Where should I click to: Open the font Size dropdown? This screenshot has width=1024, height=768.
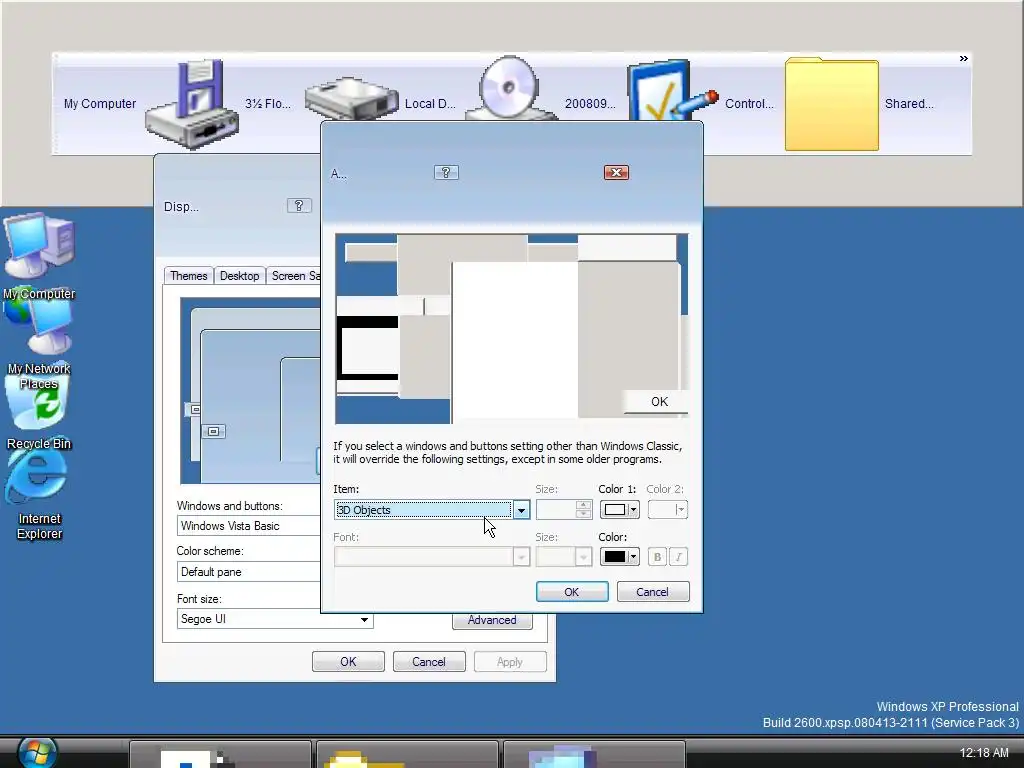point(564,557)
